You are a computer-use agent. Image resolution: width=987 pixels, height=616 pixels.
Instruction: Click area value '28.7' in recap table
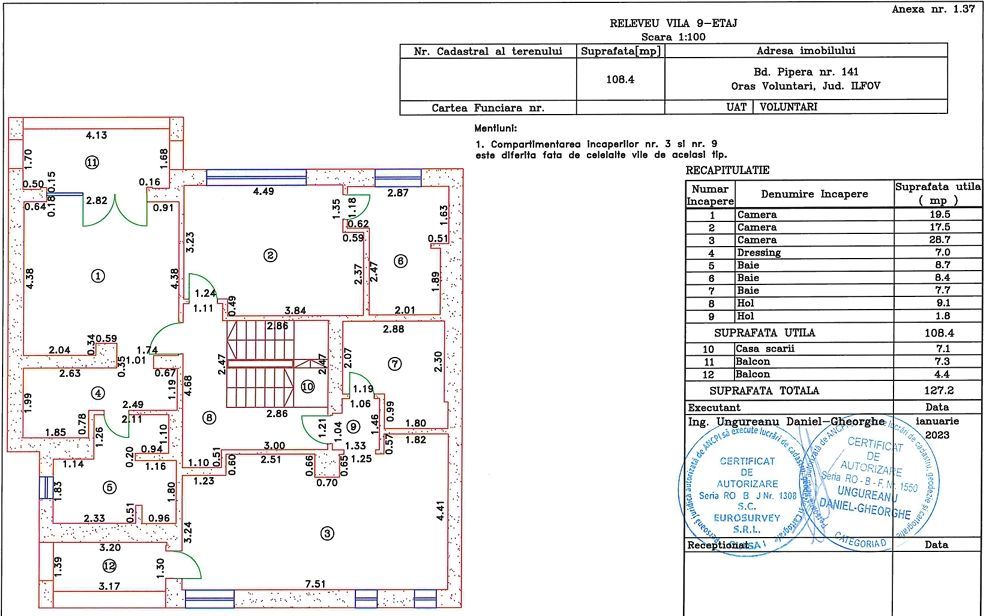pos(939,240)
